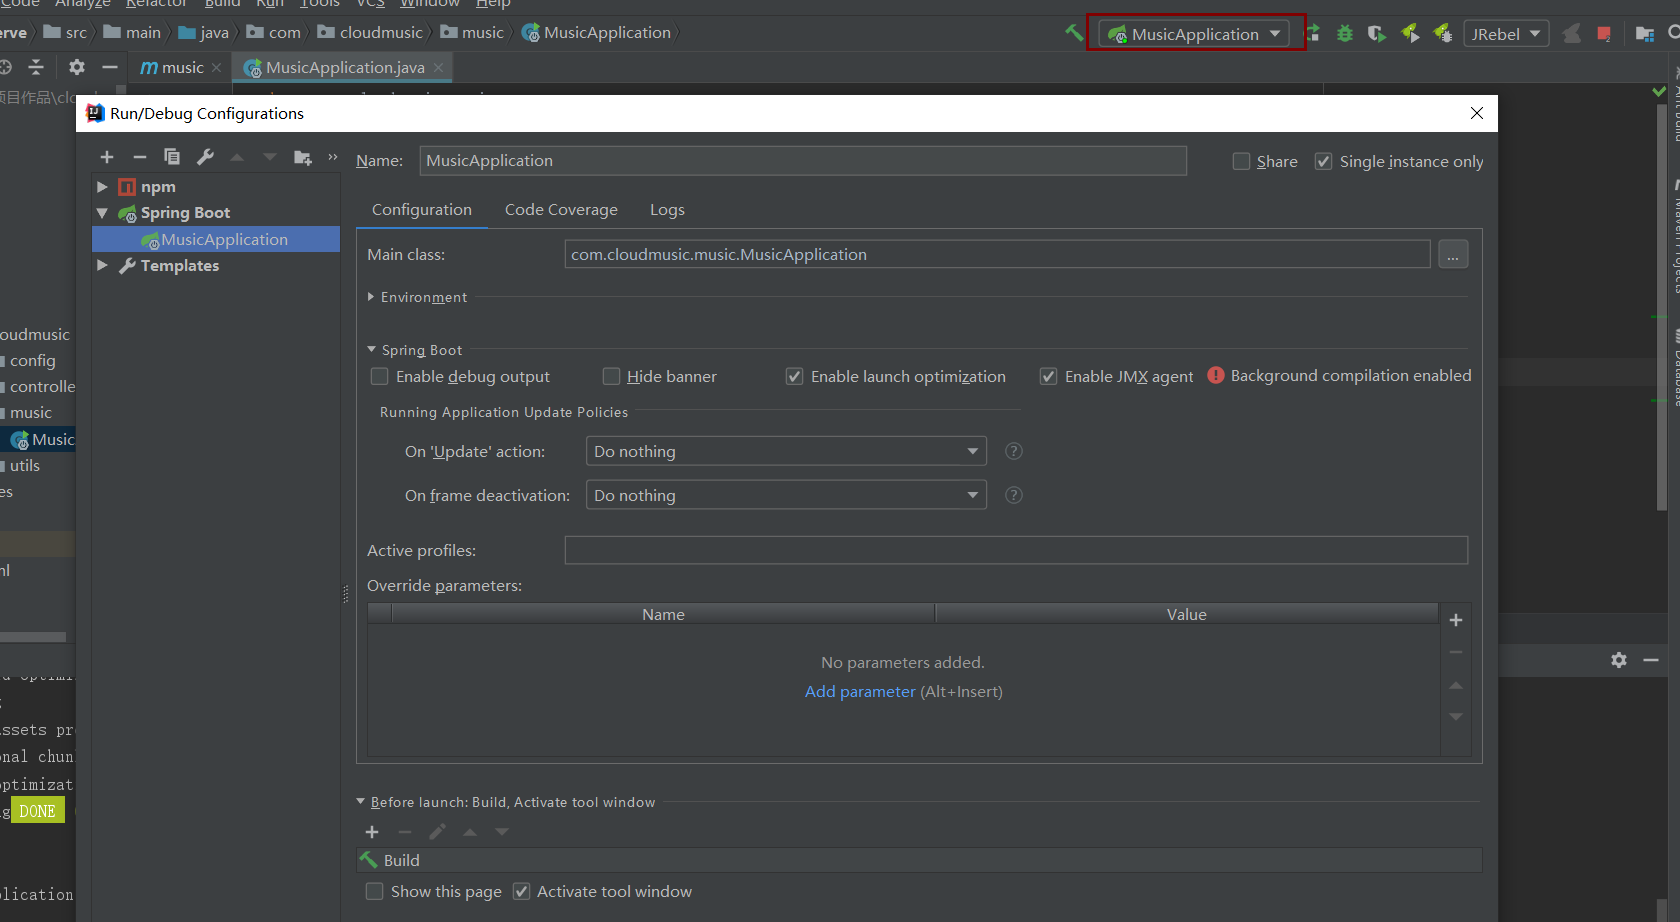Click the Main class text field
The image size is (1680, 922).
tap(997, 254)
